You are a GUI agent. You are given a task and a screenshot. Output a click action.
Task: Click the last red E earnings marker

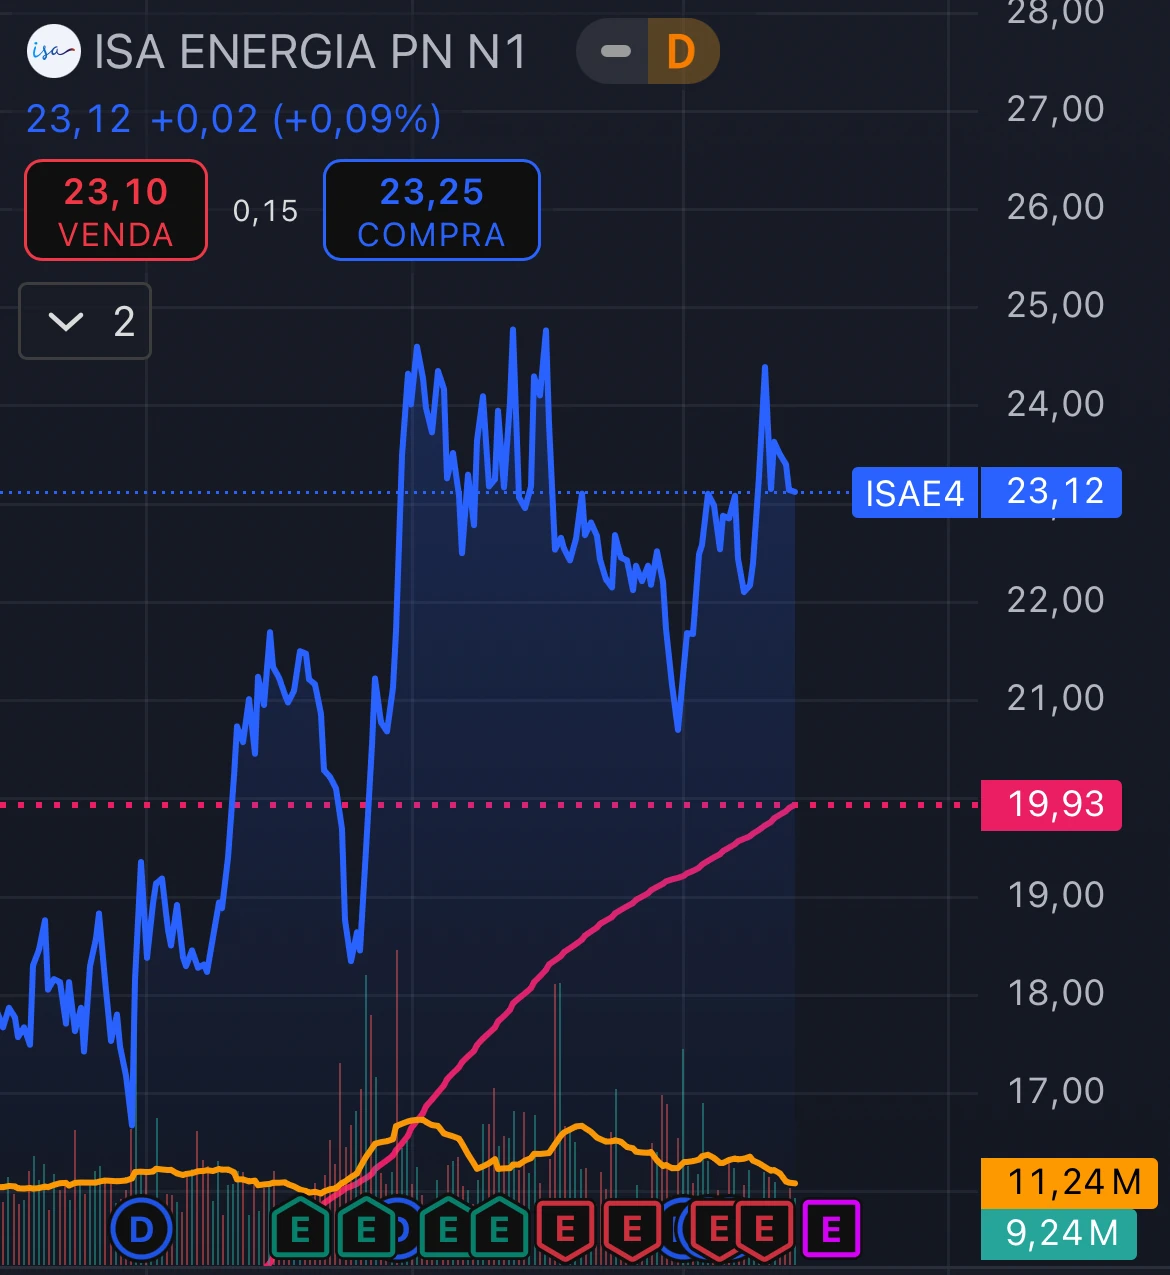click(x=765, y=1229)
